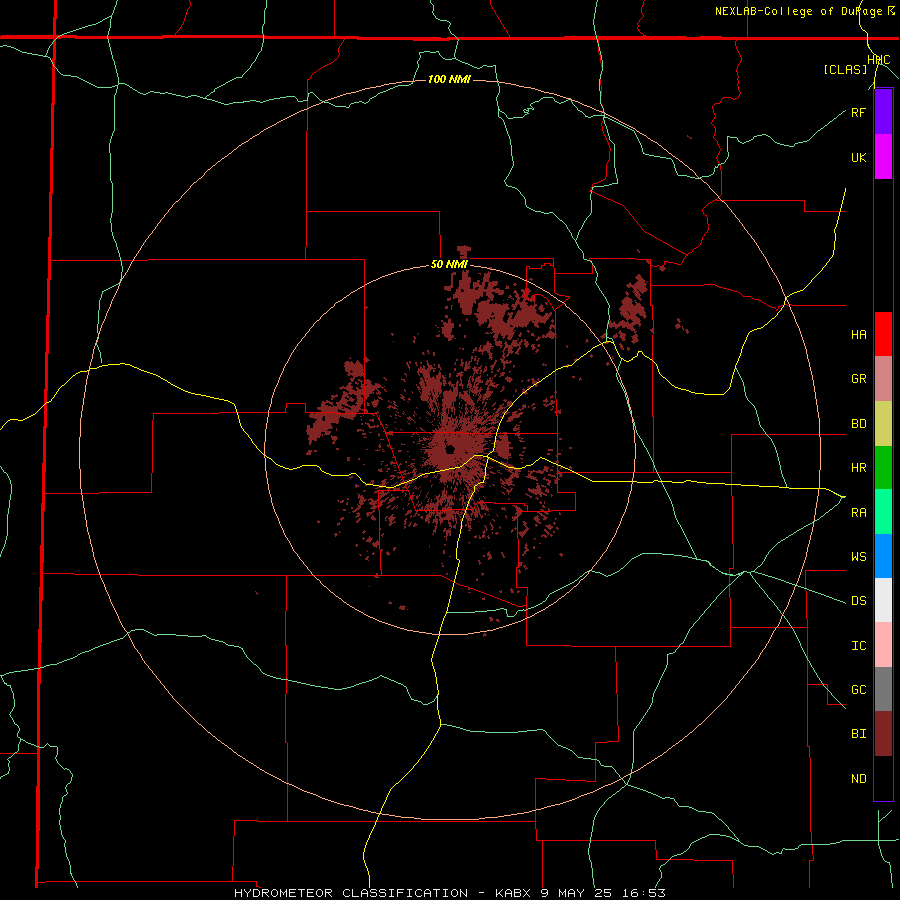
Task: Click the radar site center dot
Action: (x=452, y=449)
